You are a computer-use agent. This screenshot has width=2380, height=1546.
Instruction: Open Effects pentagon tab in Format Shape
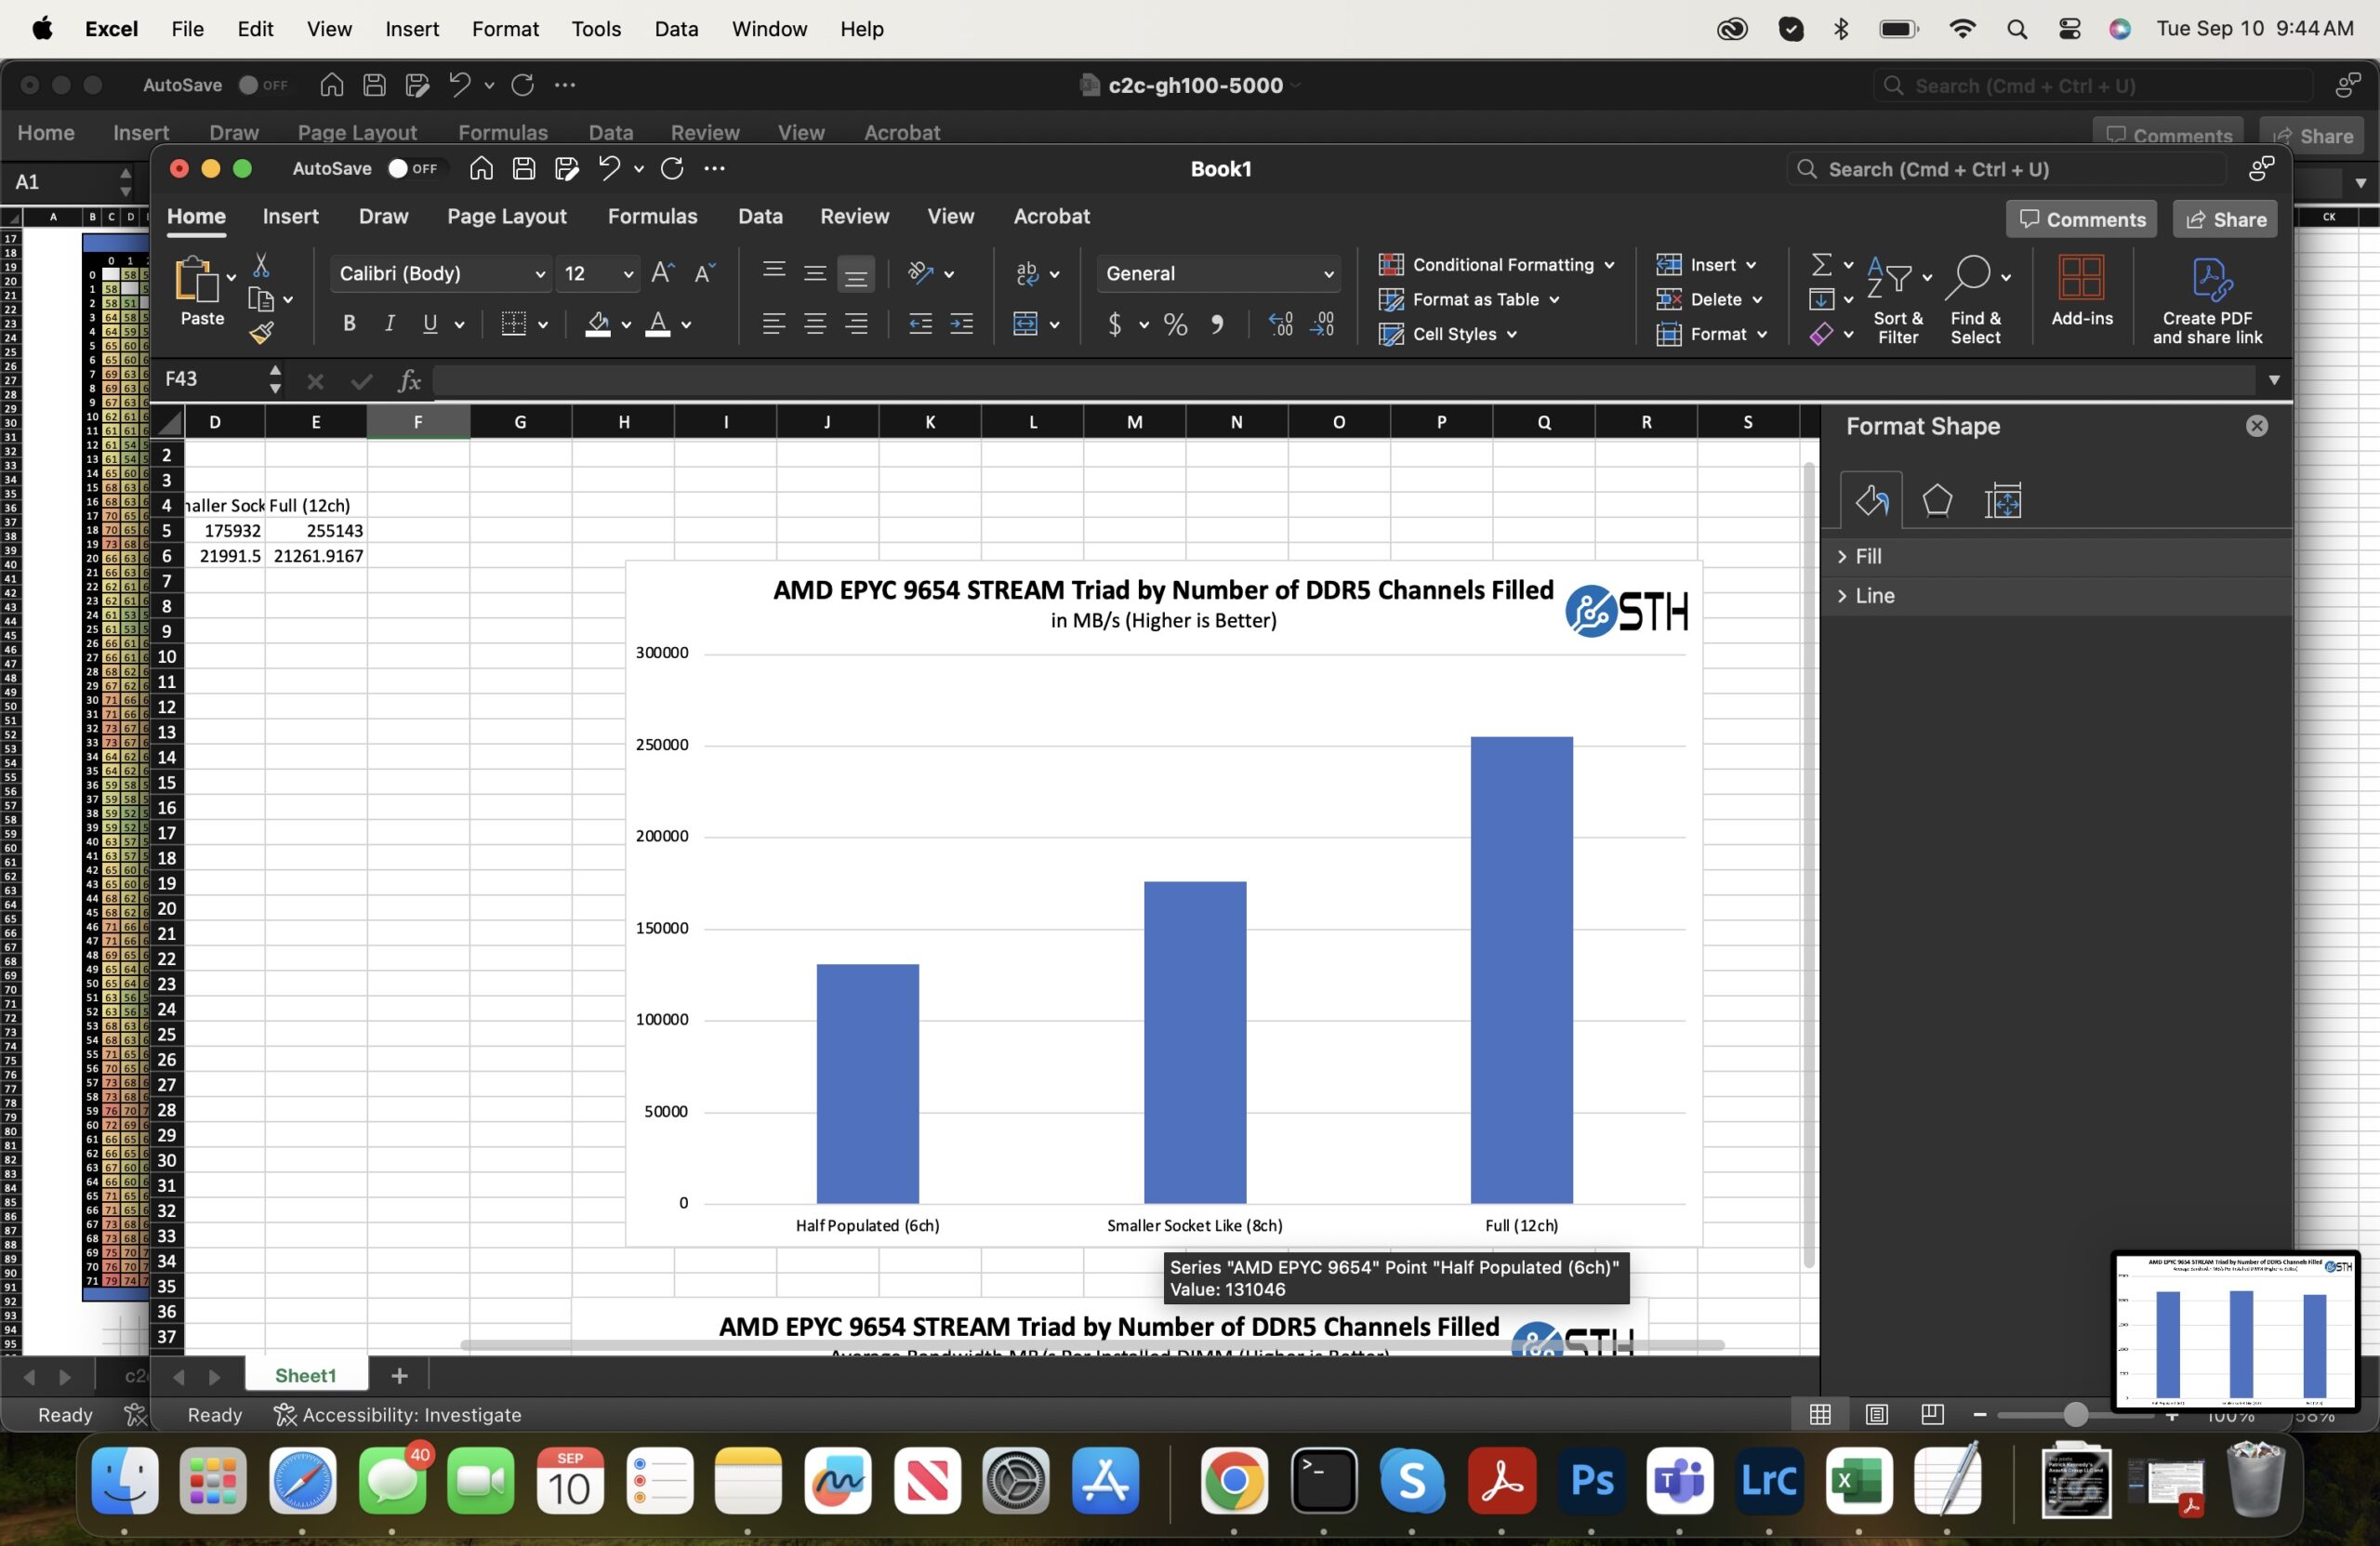[1937, 500]
